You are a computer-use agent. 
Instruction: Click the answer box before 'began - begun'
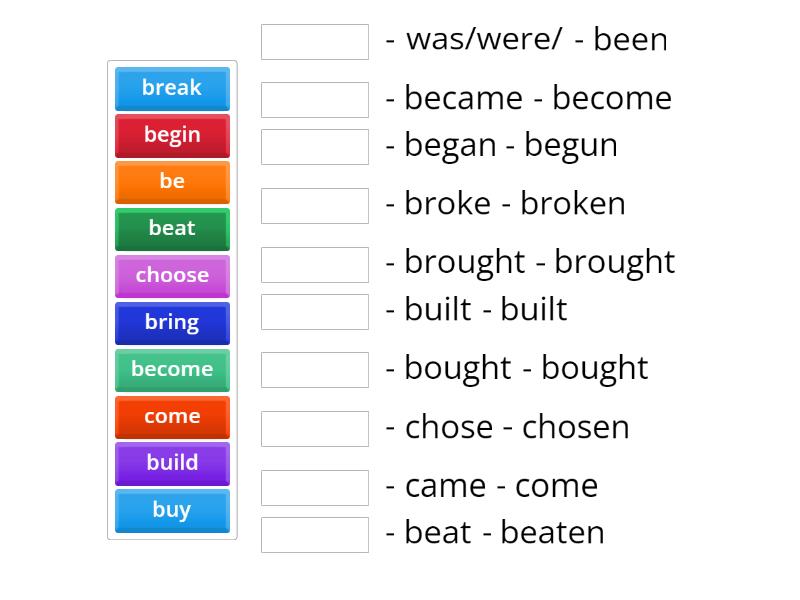tap(314, 146)
